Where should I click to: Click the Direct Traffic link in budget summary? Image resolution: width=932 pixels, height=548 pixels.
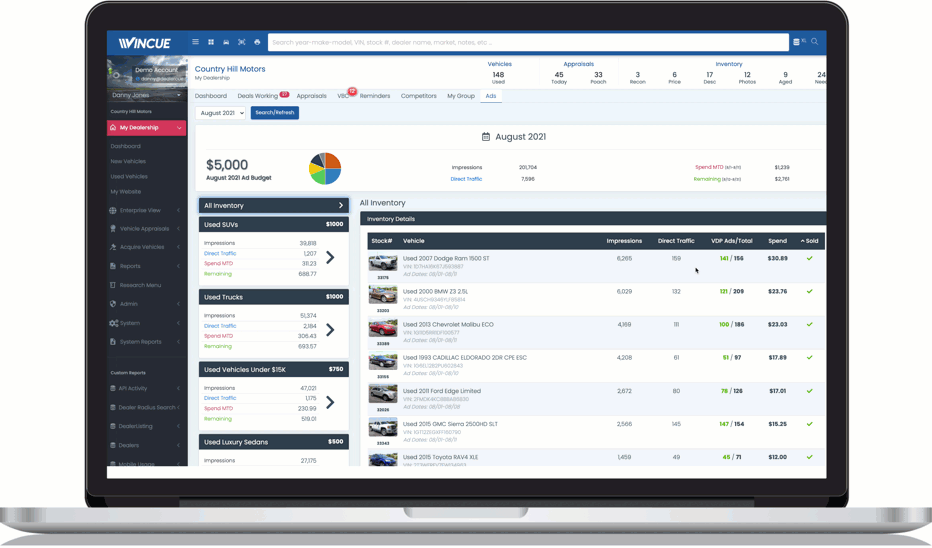click(466, 179)
